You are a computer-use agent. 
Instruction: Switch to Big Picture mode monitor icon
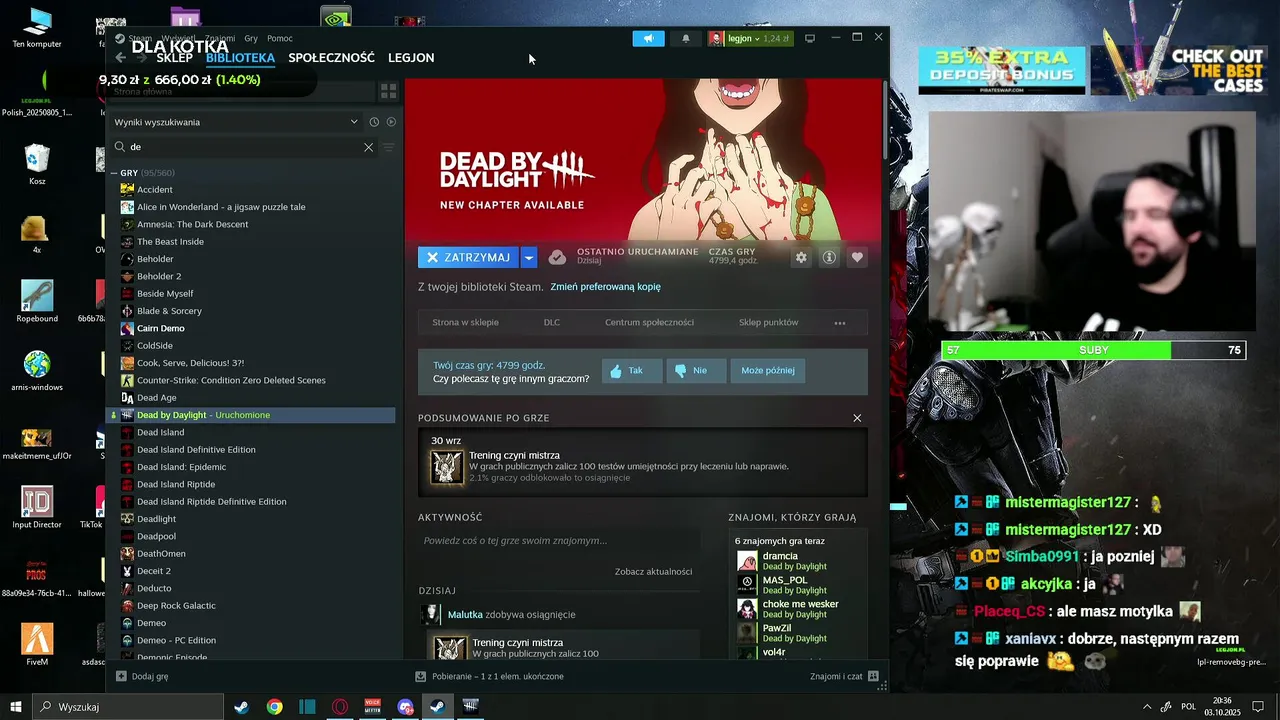pos(810,38)
